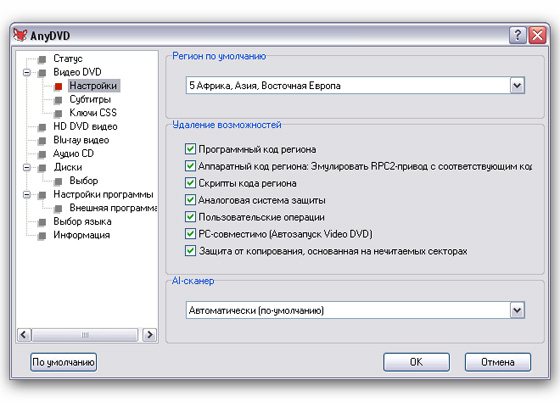
Task: Click the Отмена button
Action: 498,362
